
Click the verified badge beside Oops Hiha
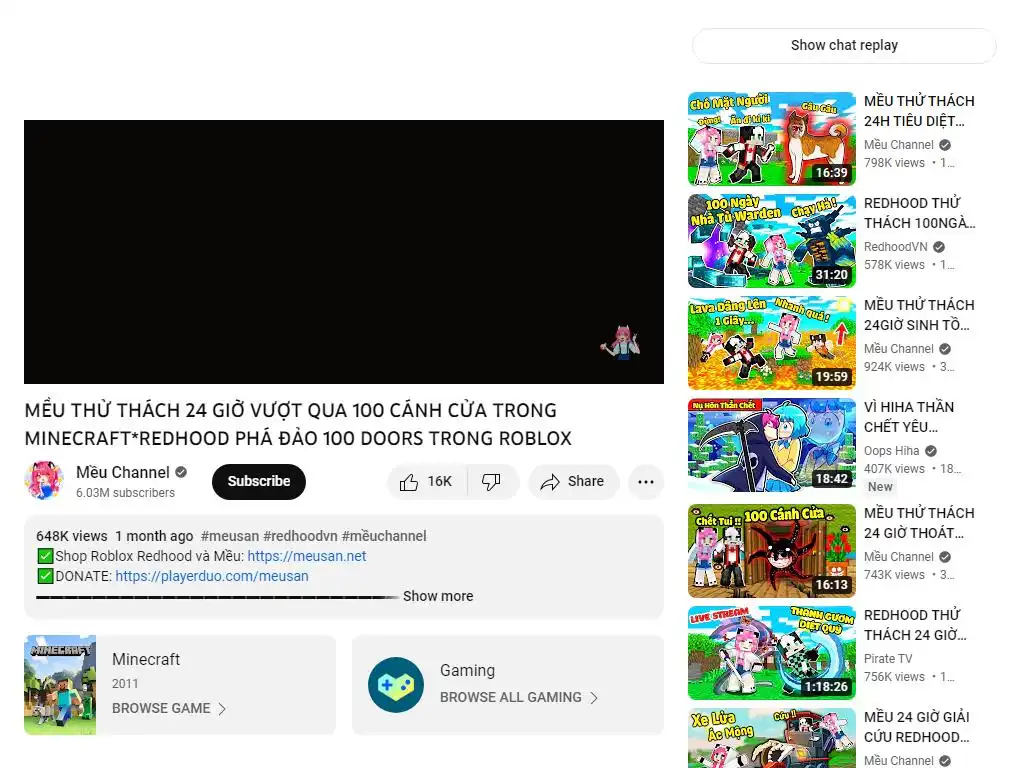click(931, 451)
